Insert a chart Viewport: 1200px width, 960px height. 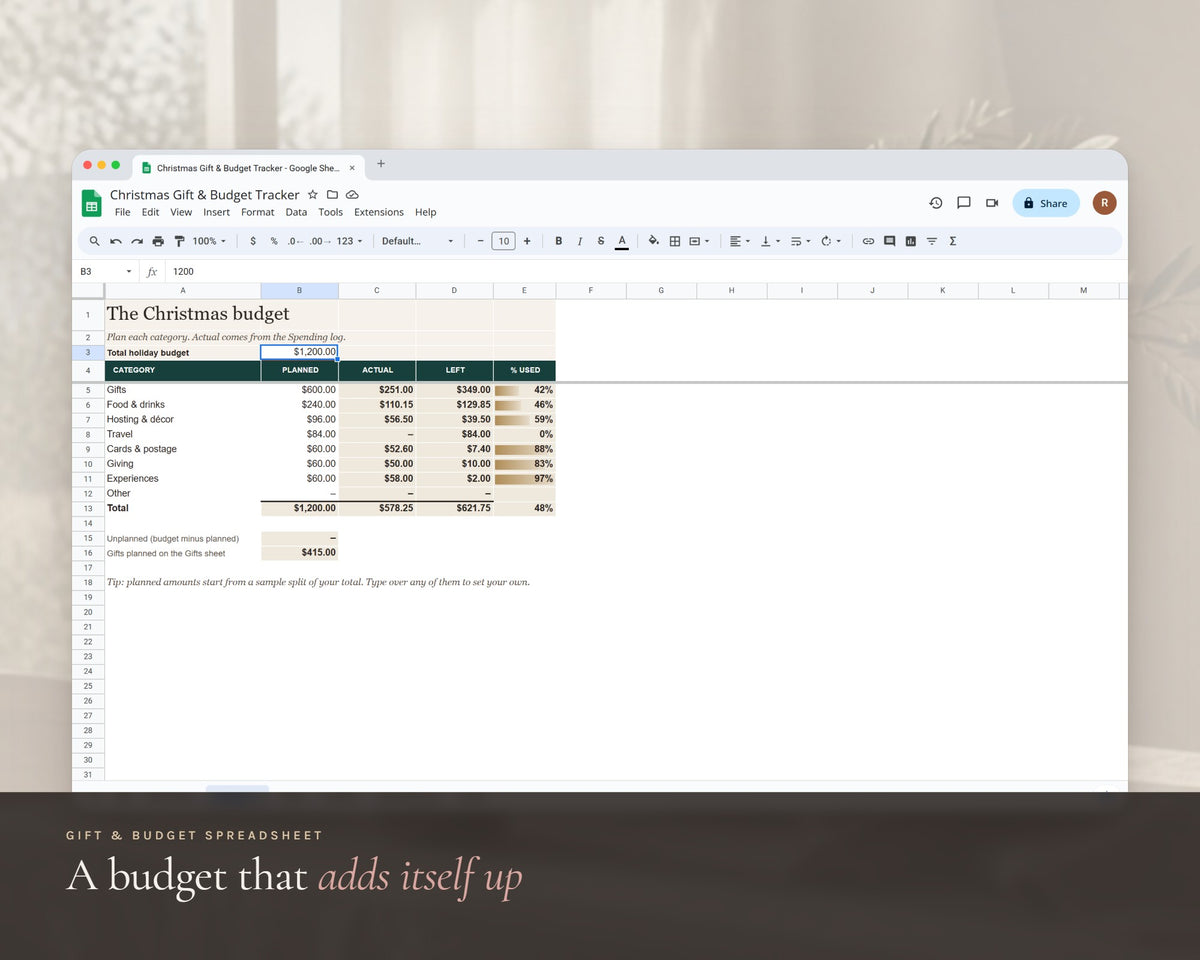point(910,241)
